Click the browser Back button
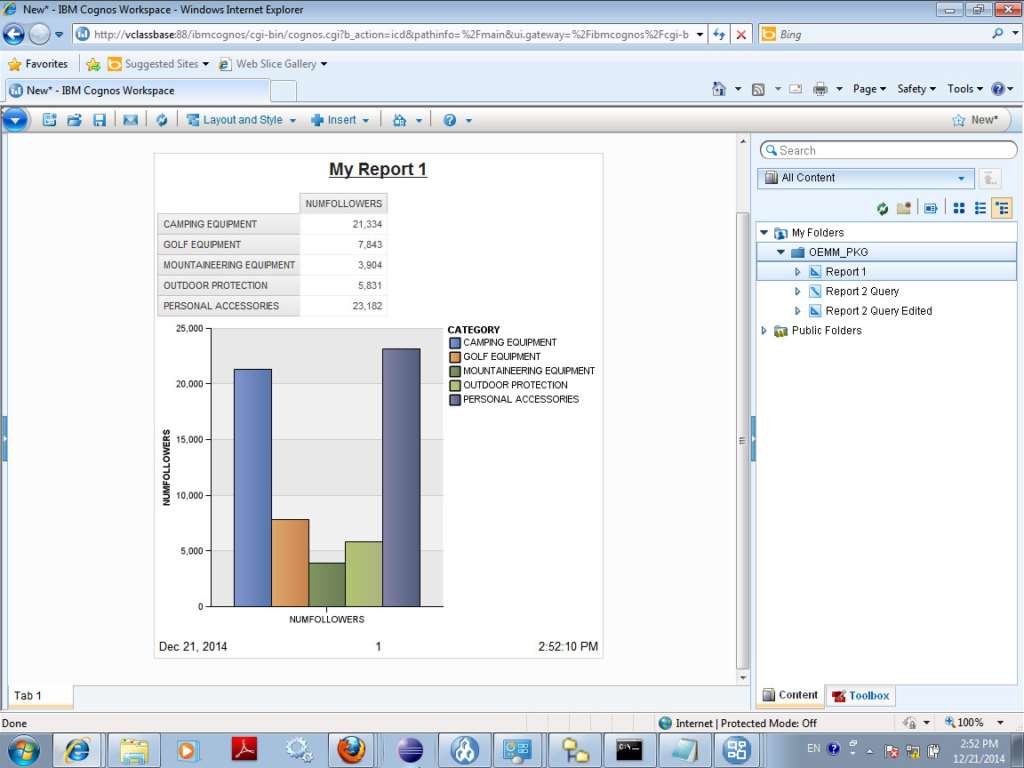This screenshot has width=1024, height=768. 14,34
